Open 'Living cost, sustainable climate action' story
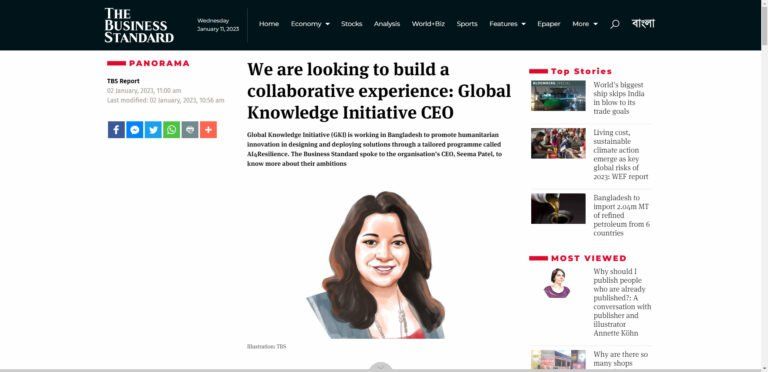Viewport: 768px width, 372px height. pos(621,155)
